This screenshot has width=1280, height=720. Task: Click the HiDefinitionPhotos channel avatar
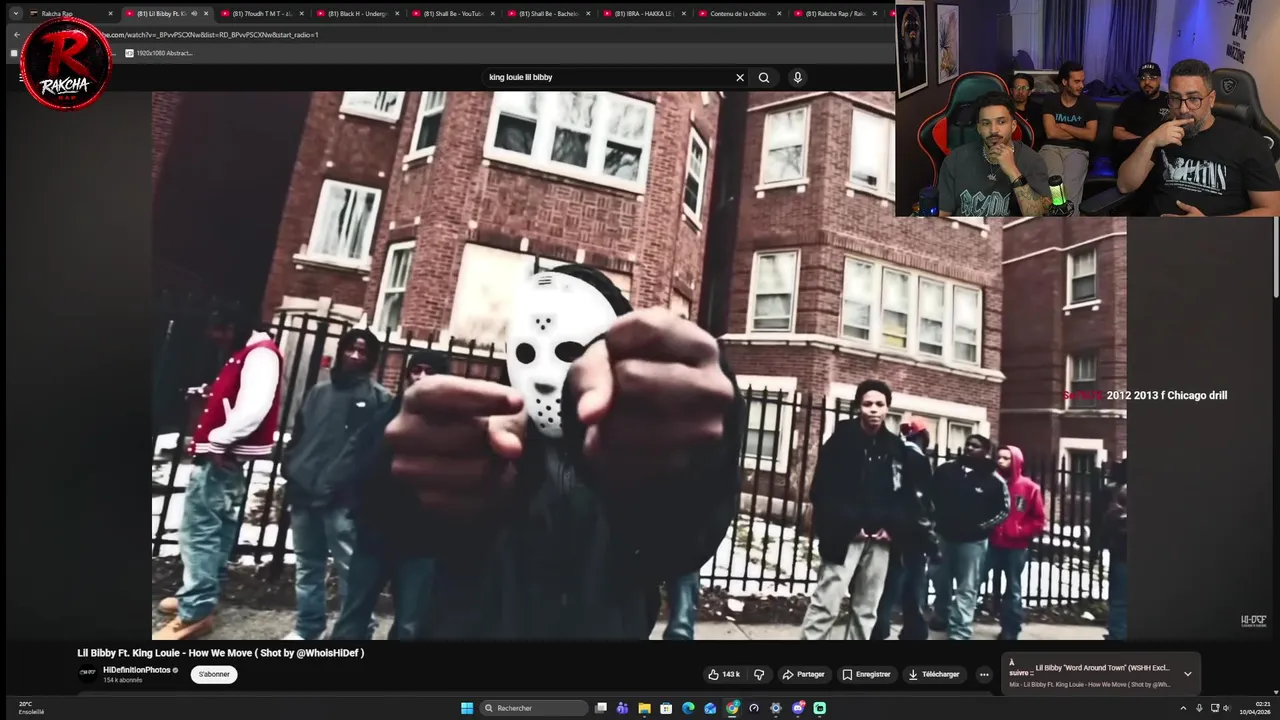click(x=88, y=673)
